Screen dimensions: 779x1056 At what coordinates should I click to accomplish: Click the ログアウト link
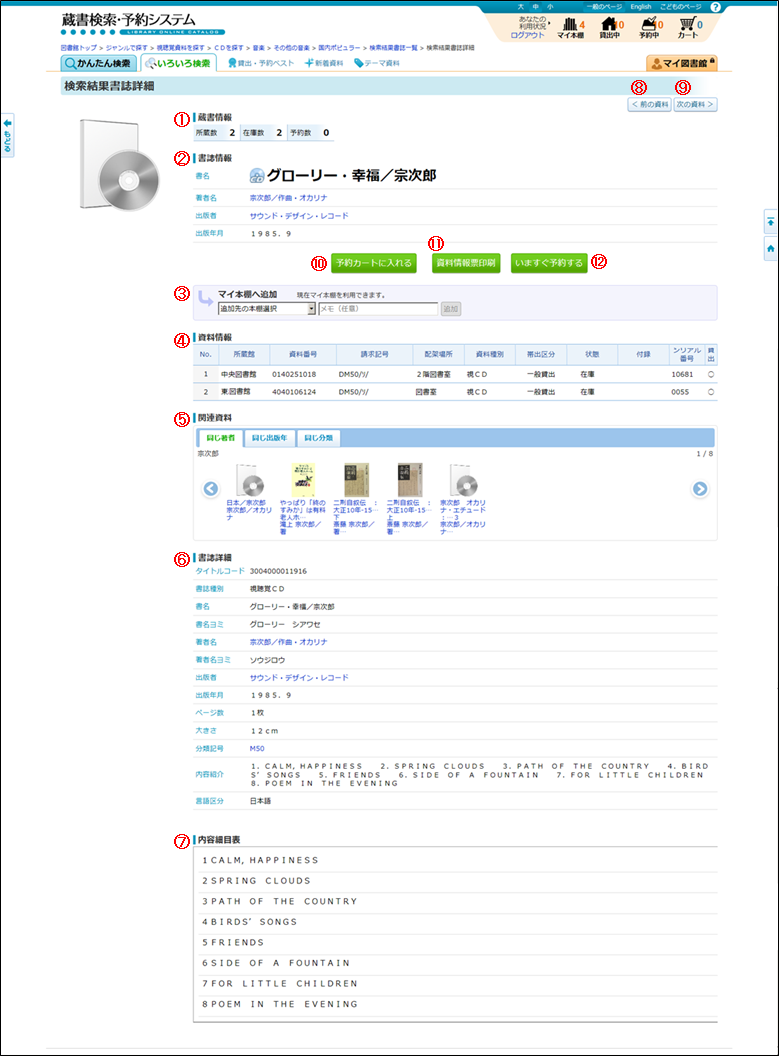[x=527, y=36]
